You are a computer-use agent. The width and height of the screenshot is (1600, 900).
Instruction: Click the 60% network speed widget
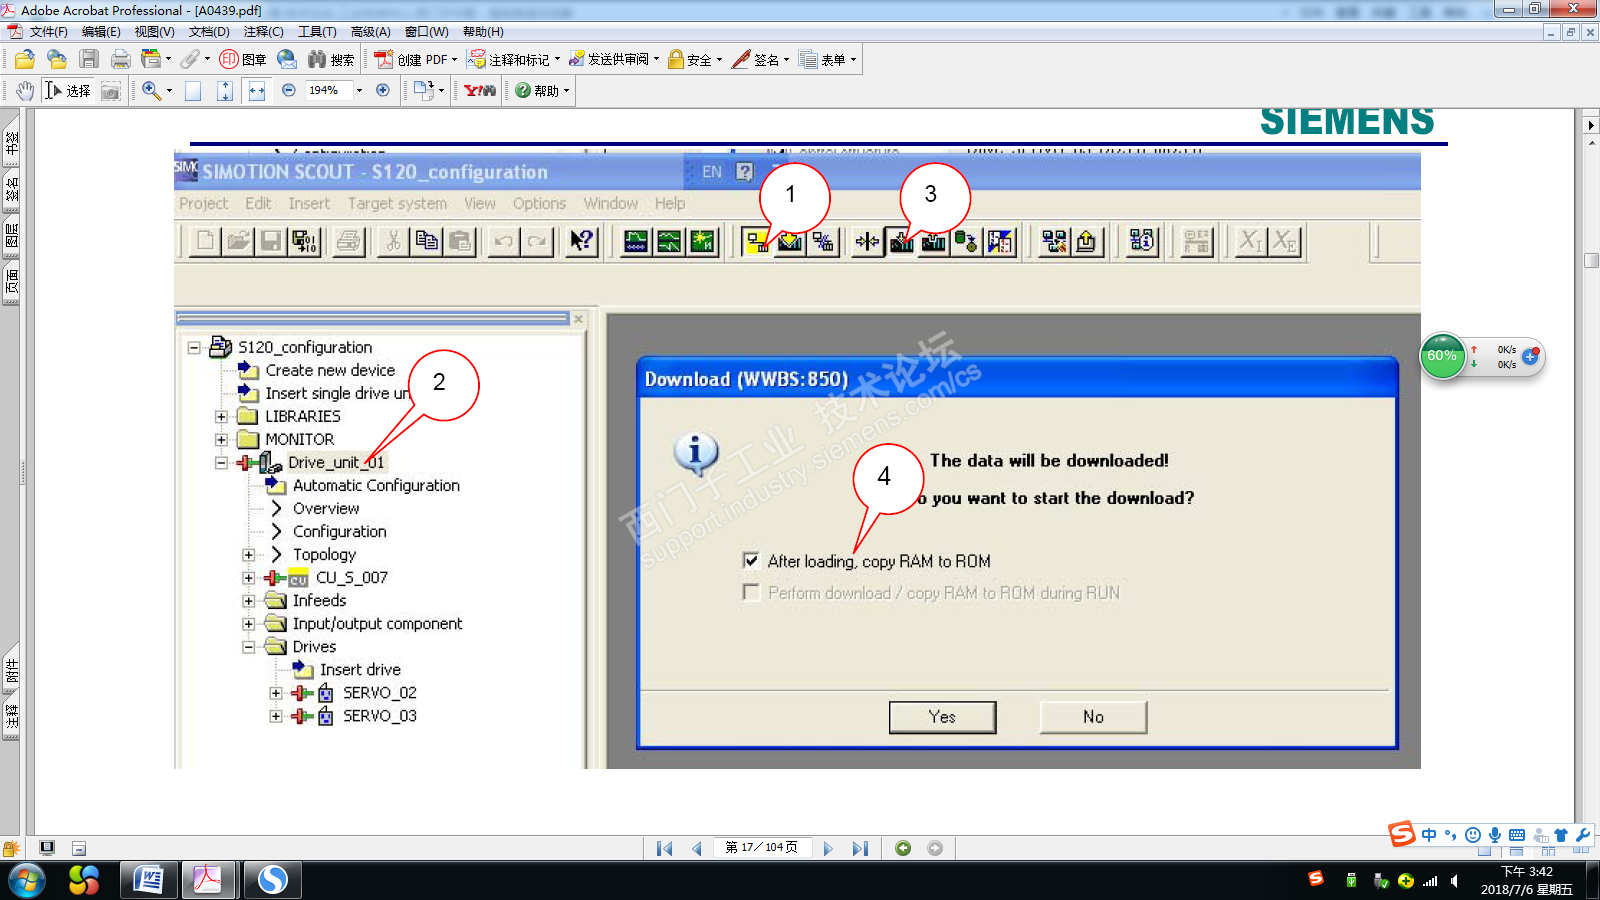1442,356
